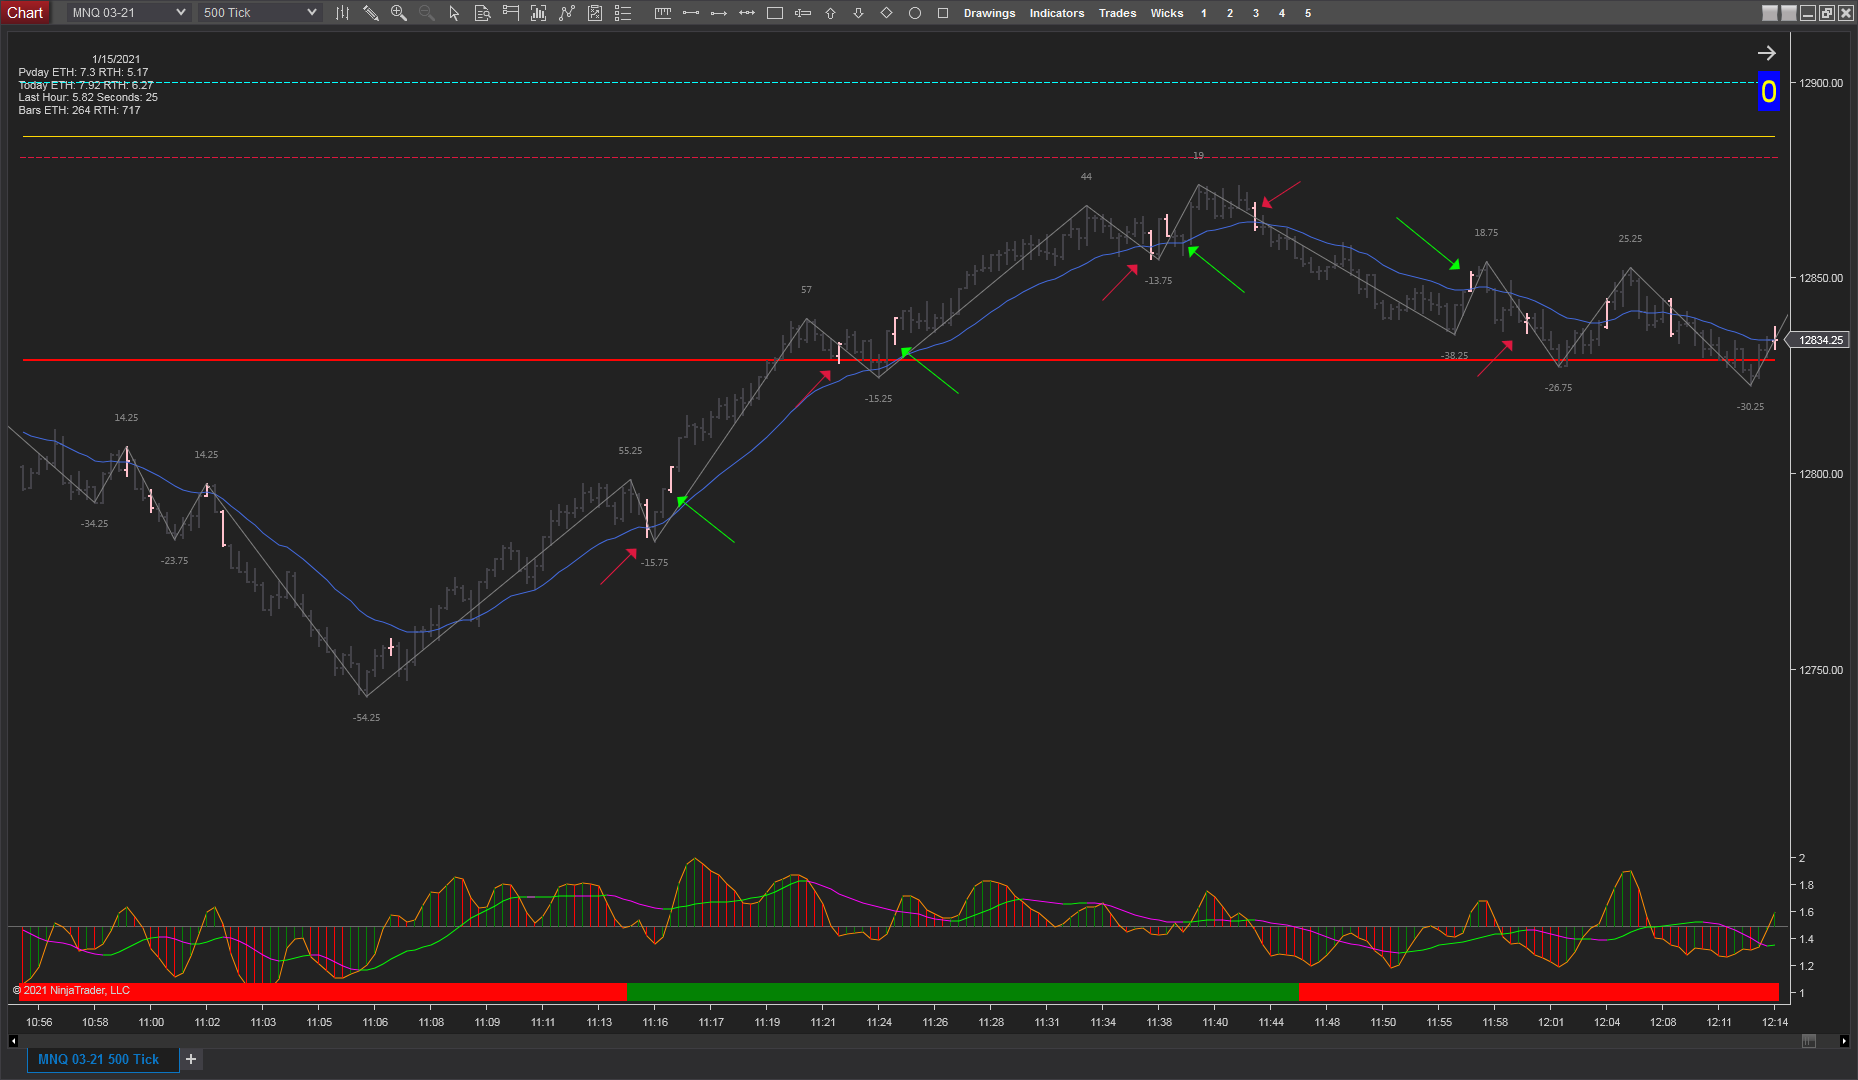Viewport: 1858px width, 1080px height.
Task: Add a new chart tab with plus
Action: point(191,1059)
